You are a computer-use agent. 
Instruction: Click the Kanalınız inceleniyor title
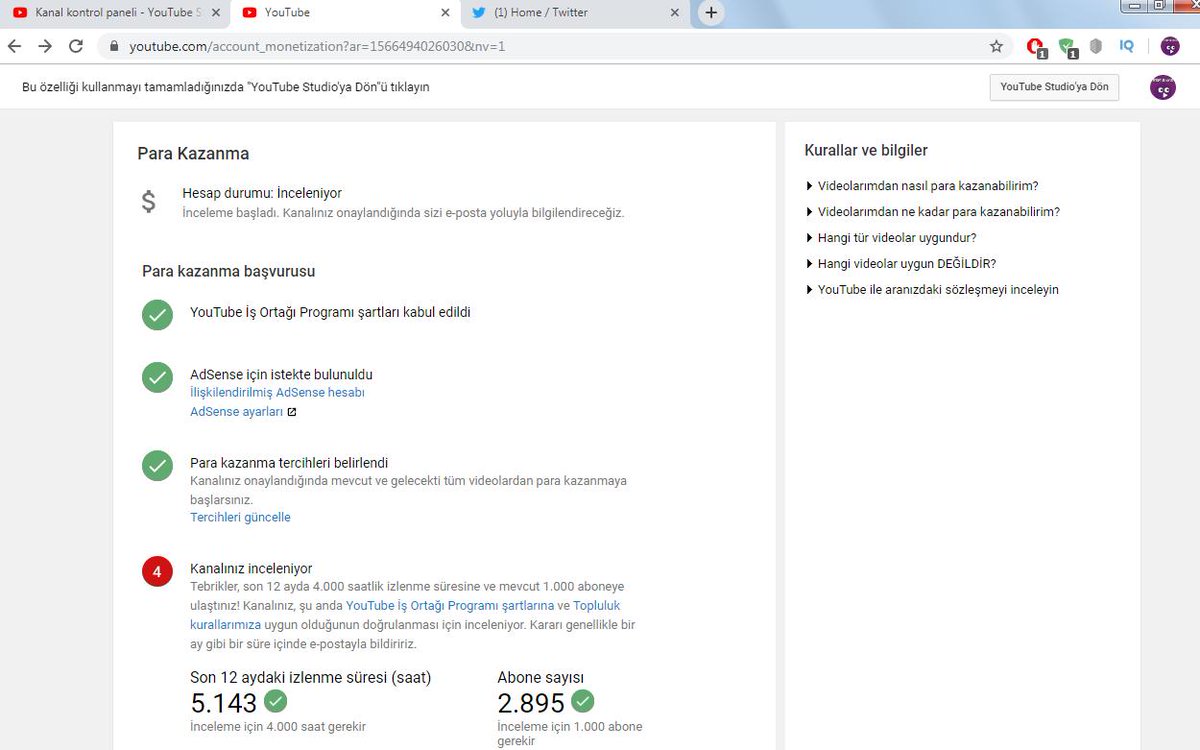tap(251, 569)
